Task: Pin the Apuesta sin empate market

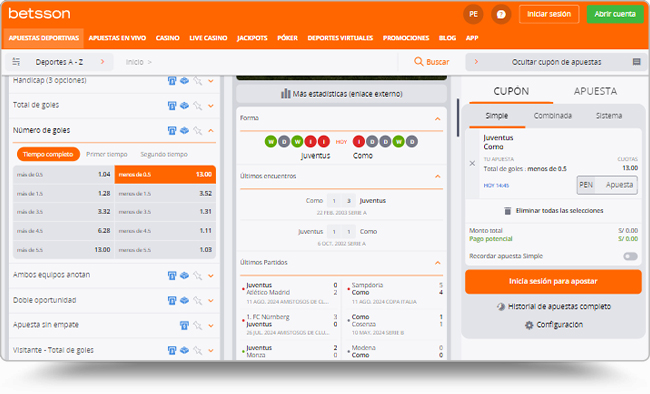Action: point(198,326)
